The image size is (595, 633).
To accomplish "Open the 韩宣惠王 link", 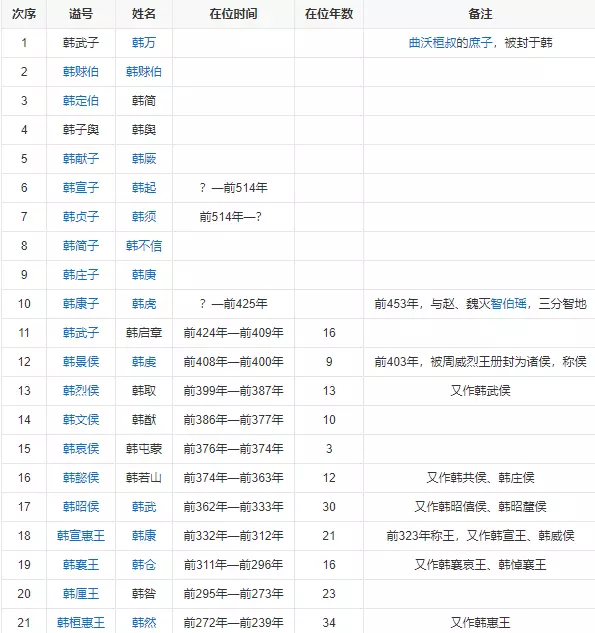I will [x=81, y=536].
